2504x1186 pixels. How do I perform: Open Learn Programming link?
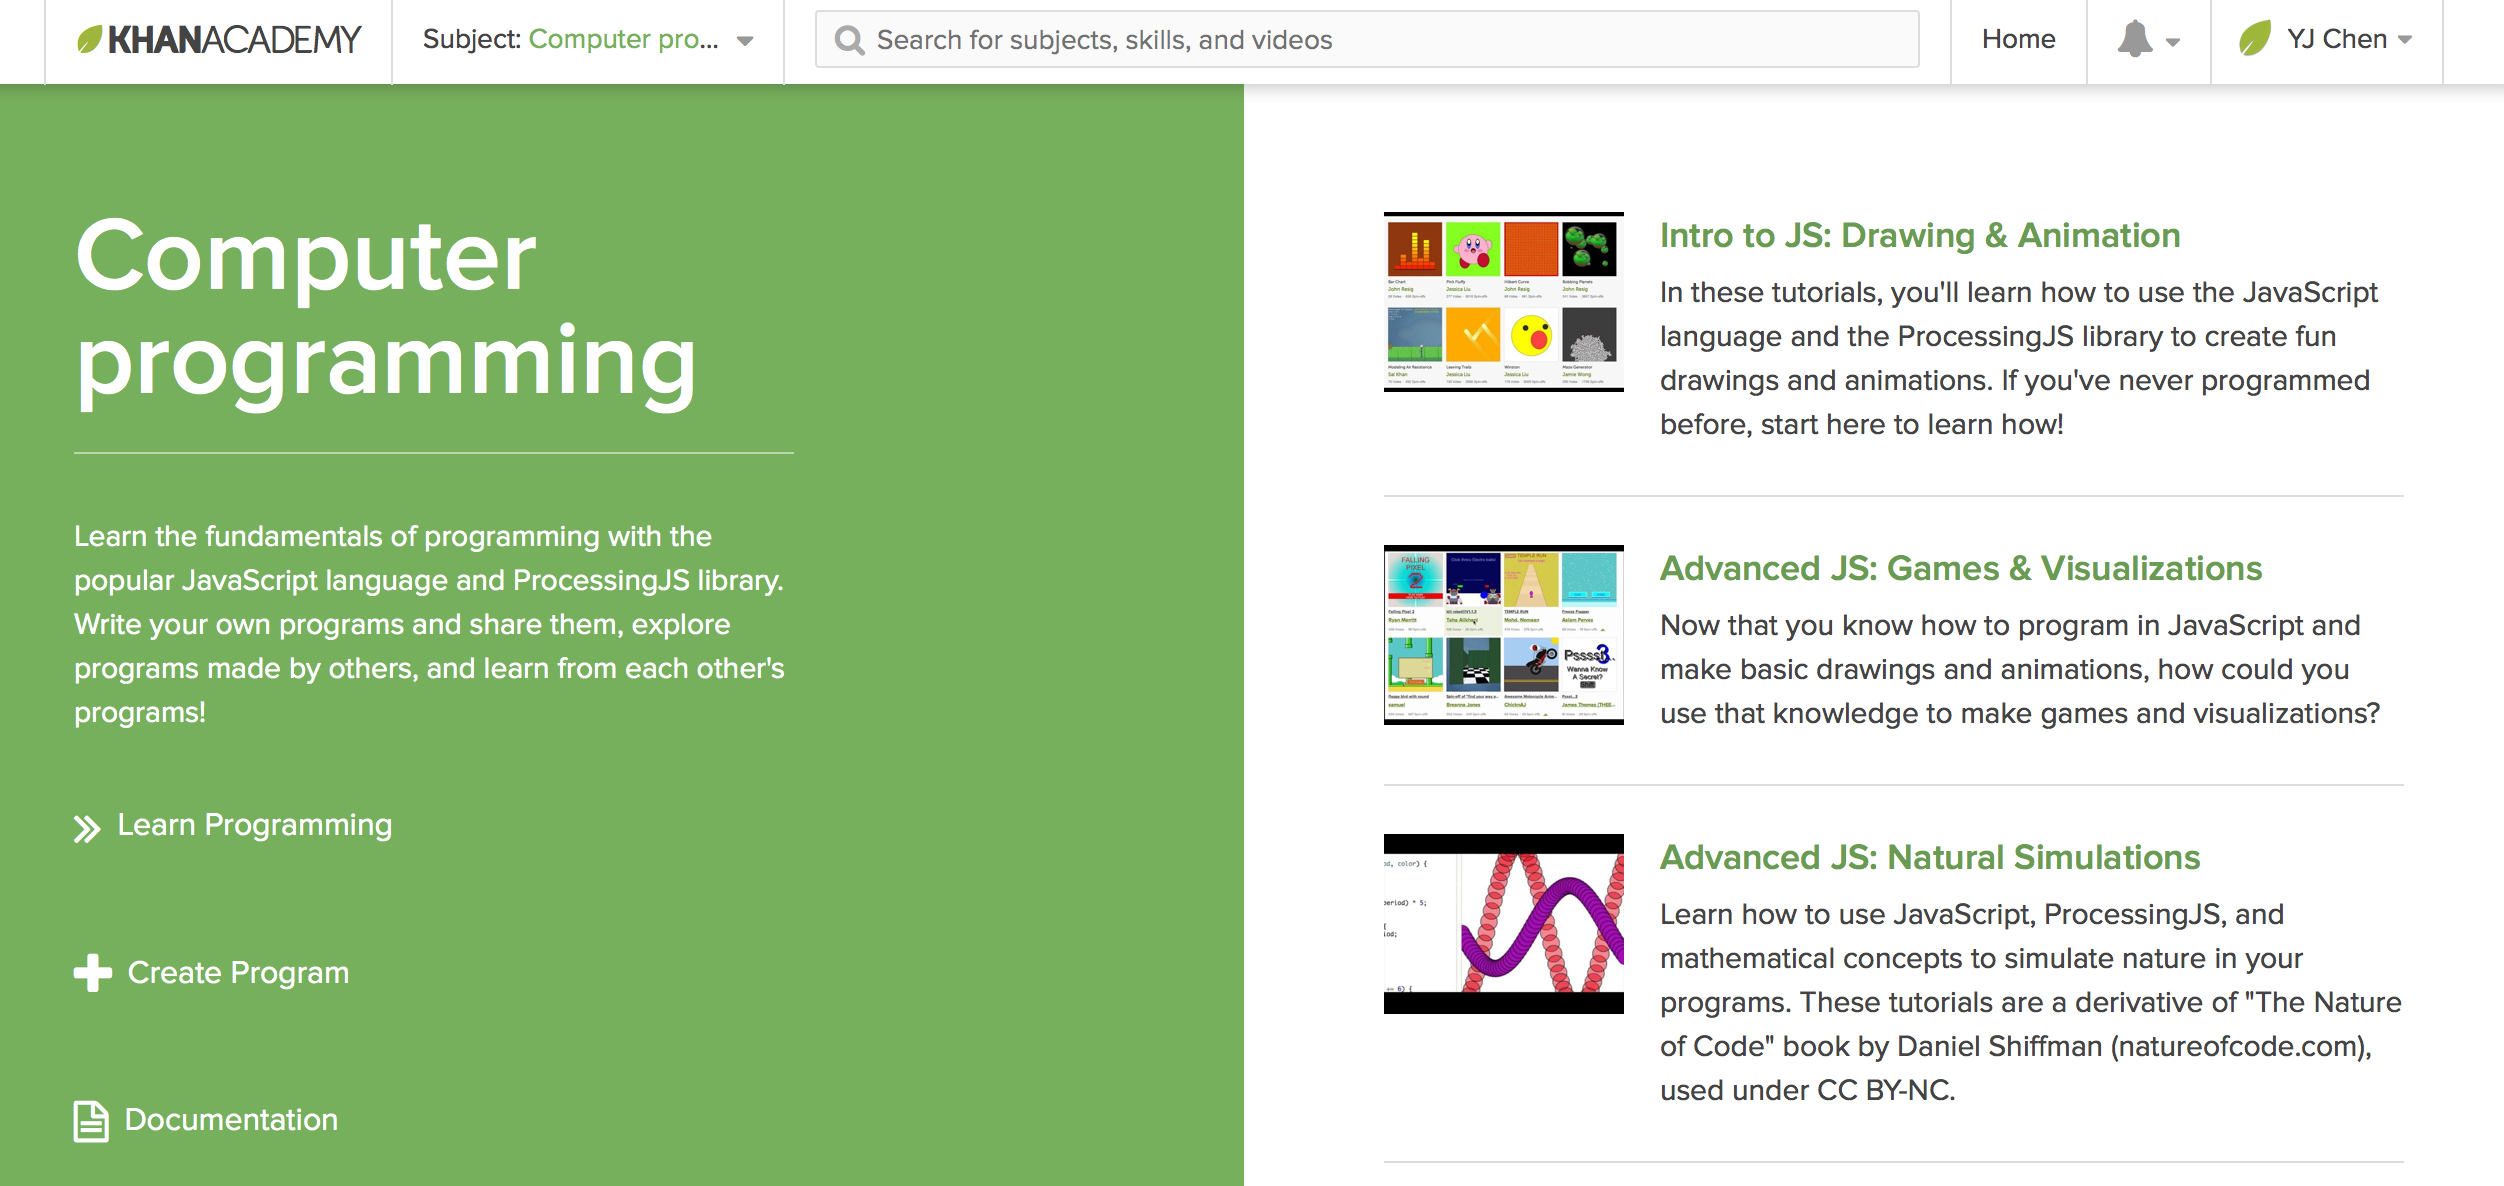tap(255, 825)
